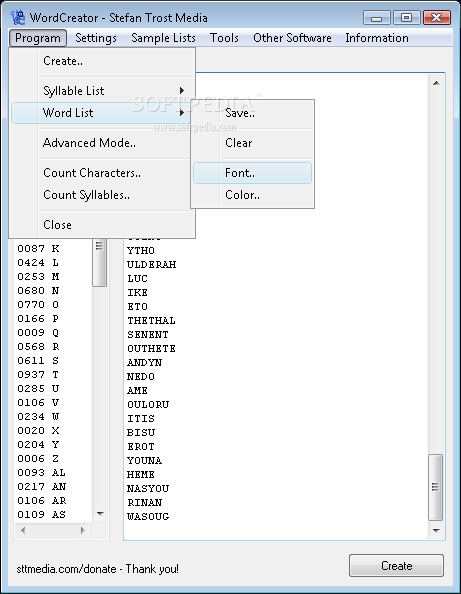The image size is (461, 594).
Task: Expand the Syllable List submenu
Action: click(x=102, y=91)
